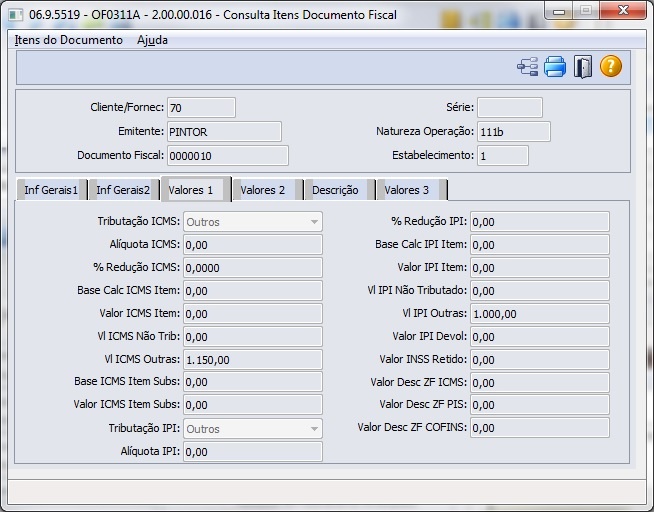Click the Valor Desc ZF ICMS field
654x512 pixels.
point(540,382)
